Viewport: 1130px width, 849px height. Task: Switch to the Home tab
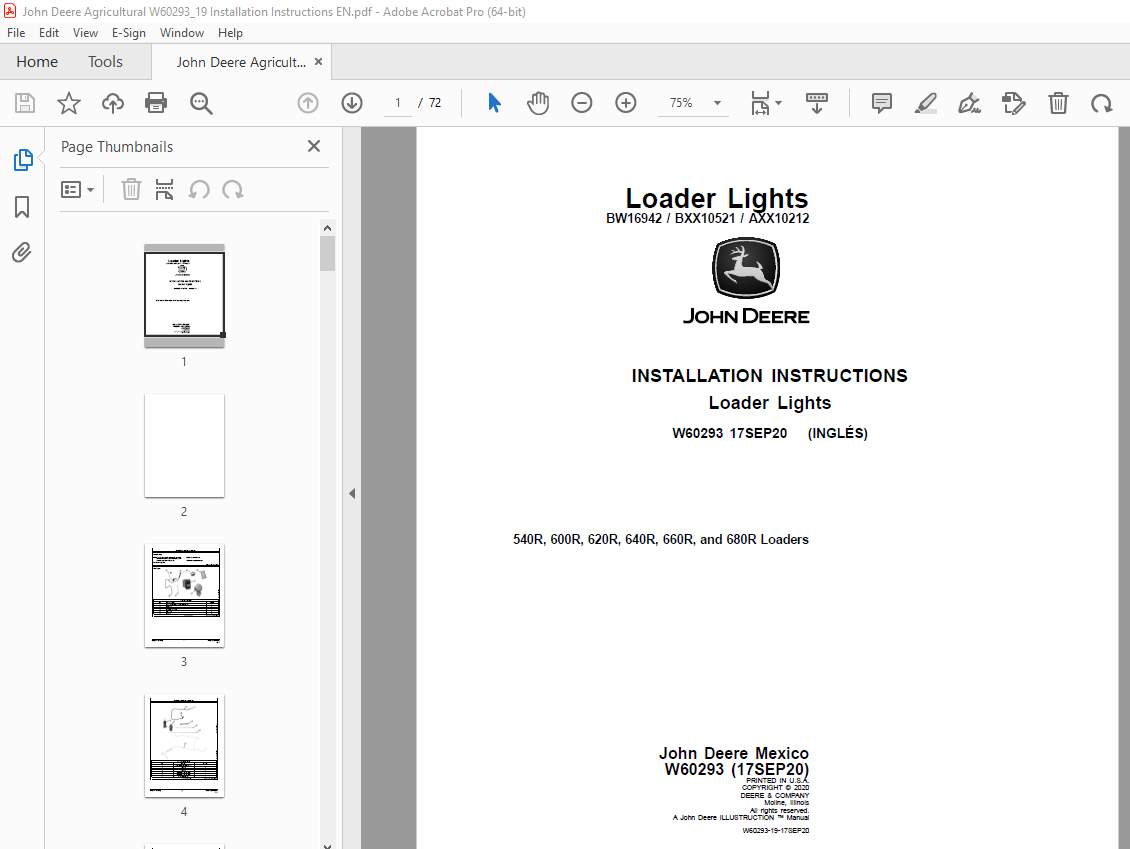coord(37,62)
